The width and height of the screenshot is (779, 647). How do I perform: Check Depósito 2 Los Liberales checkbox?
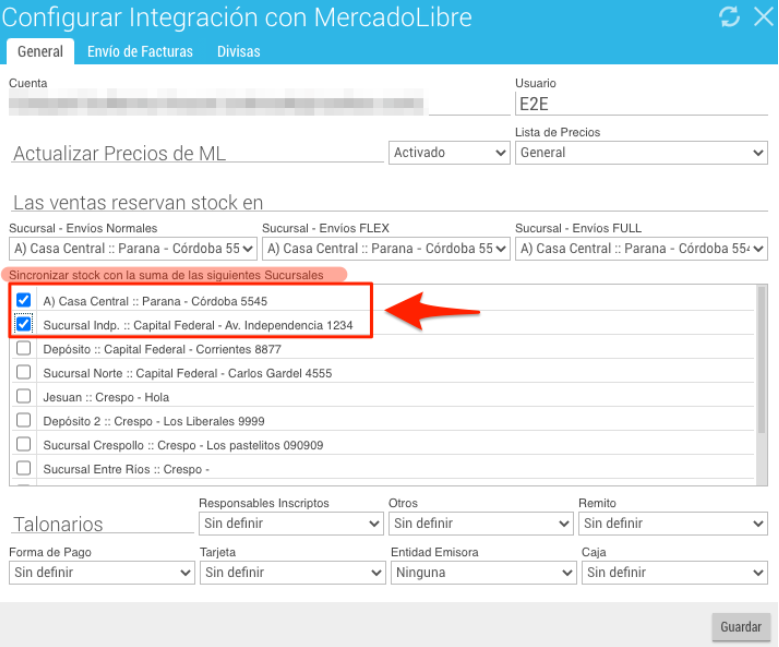(23, 420)
